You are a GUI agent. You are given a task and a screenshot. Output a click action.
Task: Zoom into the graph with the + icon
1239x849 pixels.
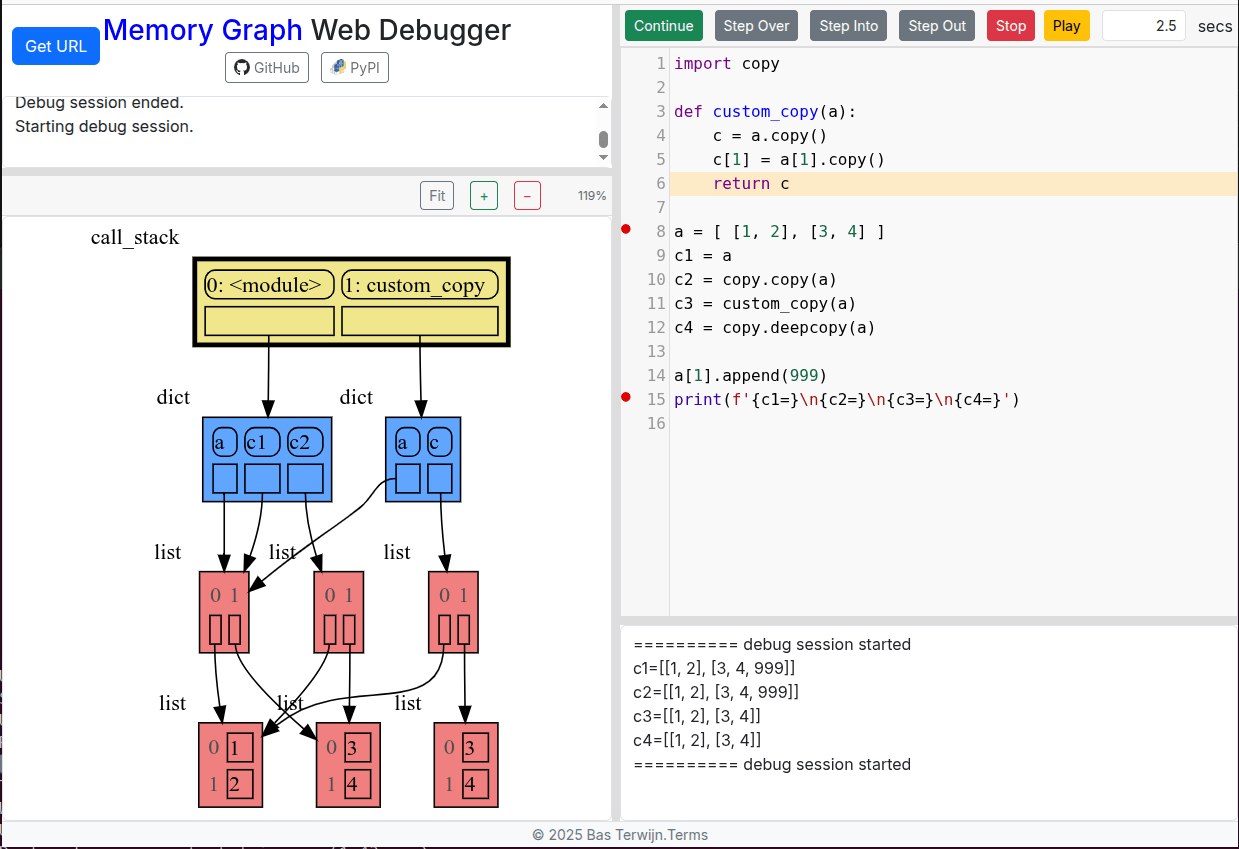pos(483,195)
